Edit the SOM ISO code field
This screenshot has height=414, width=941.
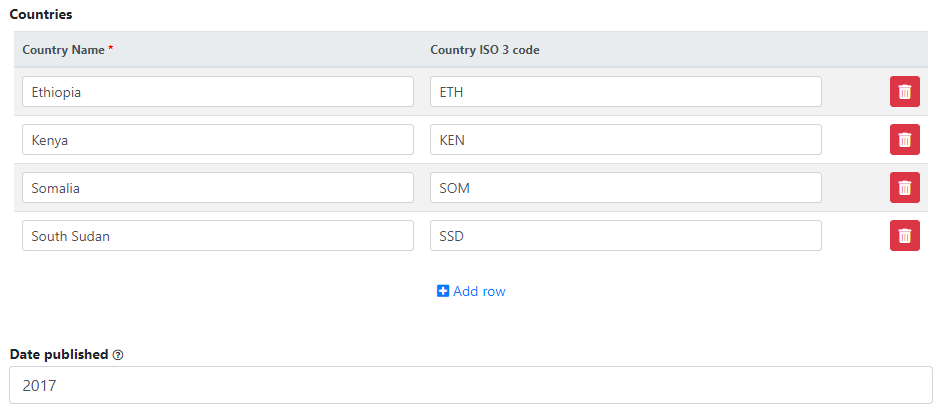point(626,187)
